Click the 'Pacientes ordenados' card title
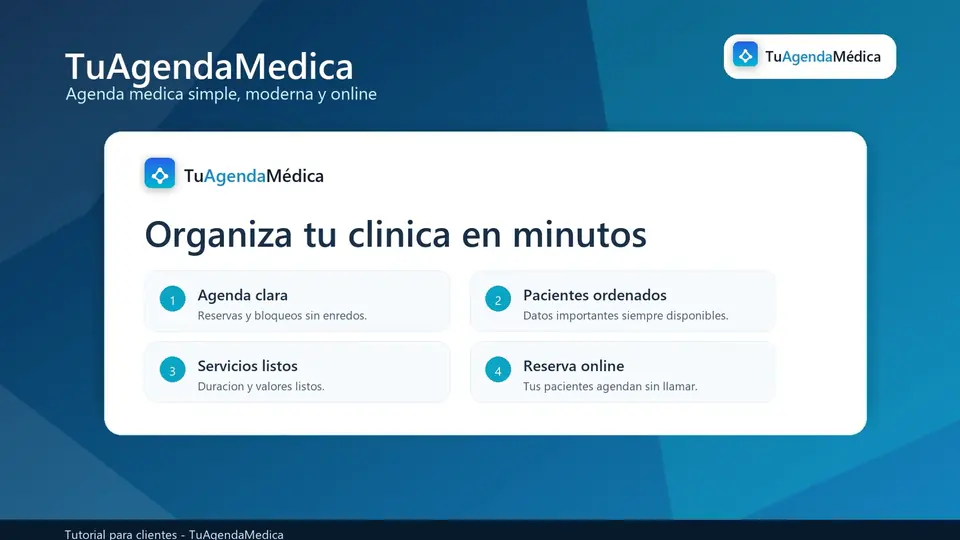The image size is (960, 540). 594,295
